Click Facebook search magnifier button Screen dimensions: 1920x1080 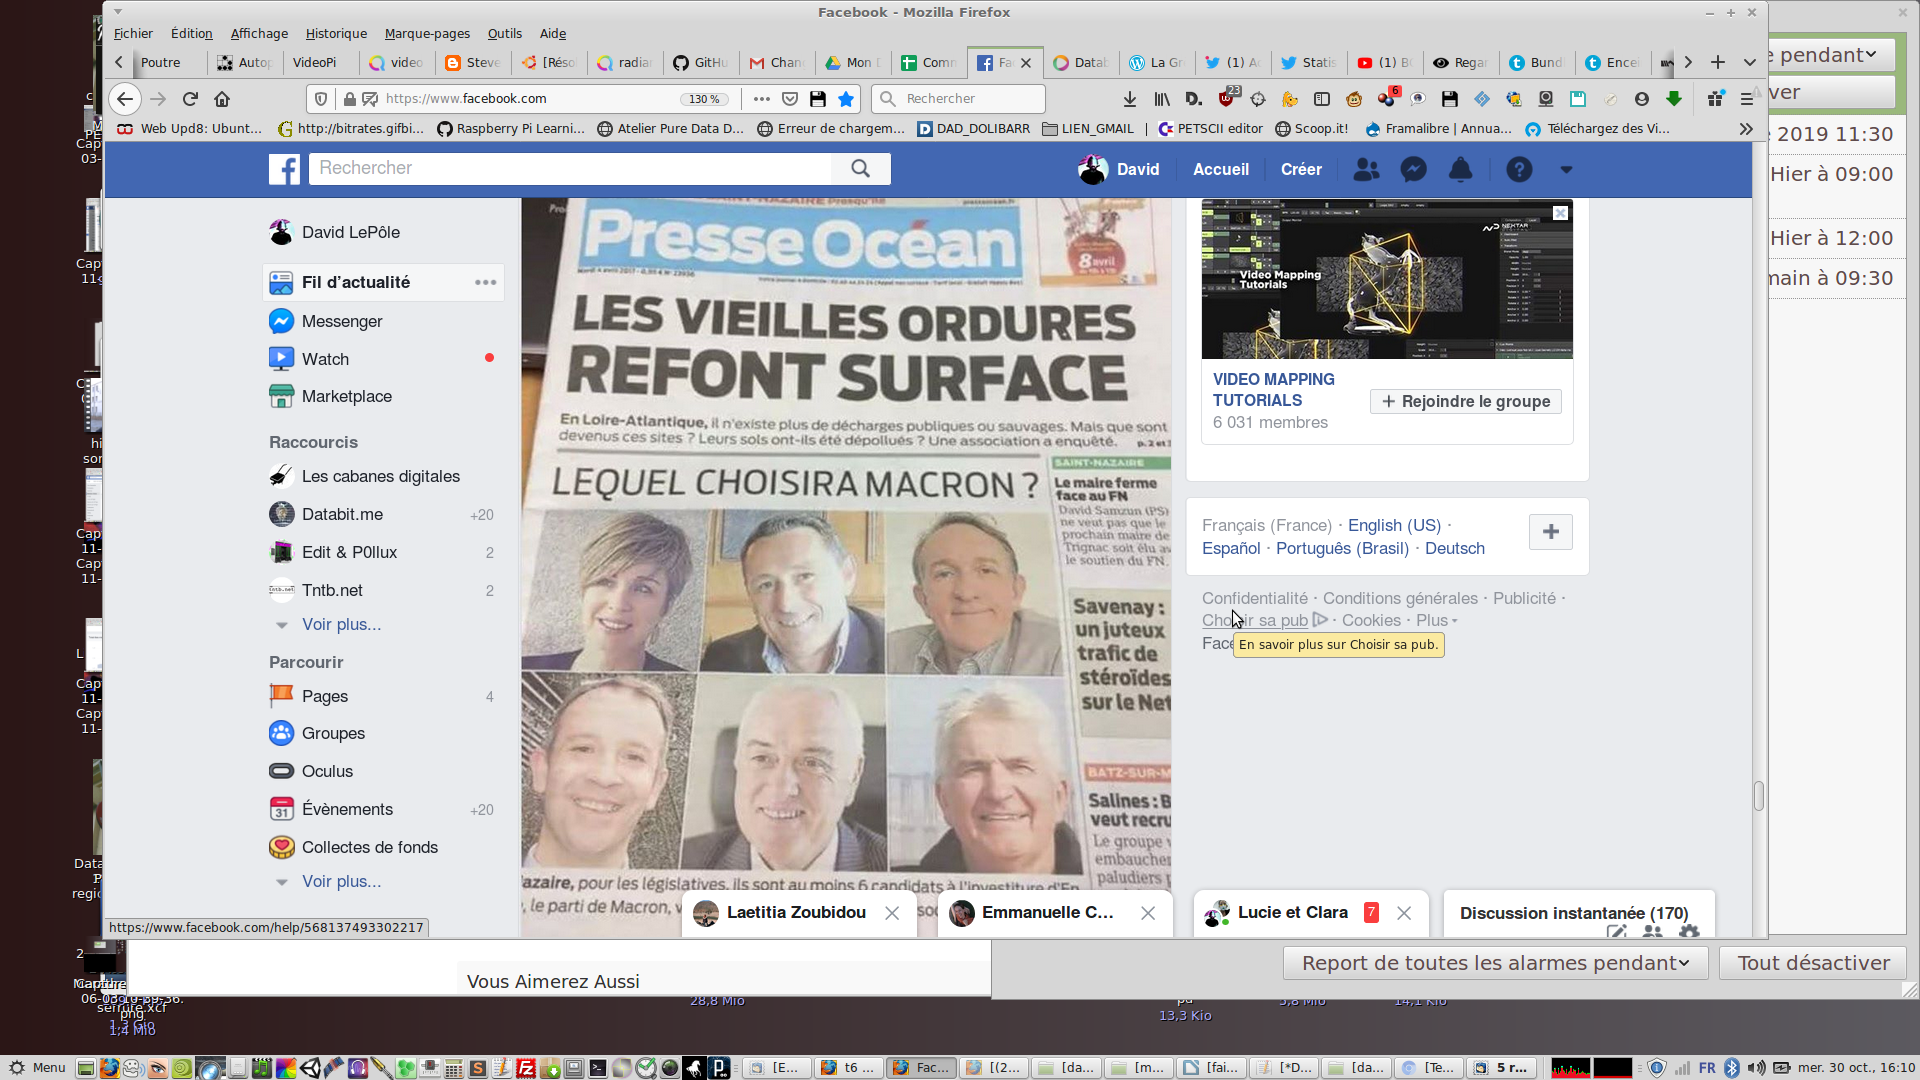pyautogui.click(x=860, y=169)
